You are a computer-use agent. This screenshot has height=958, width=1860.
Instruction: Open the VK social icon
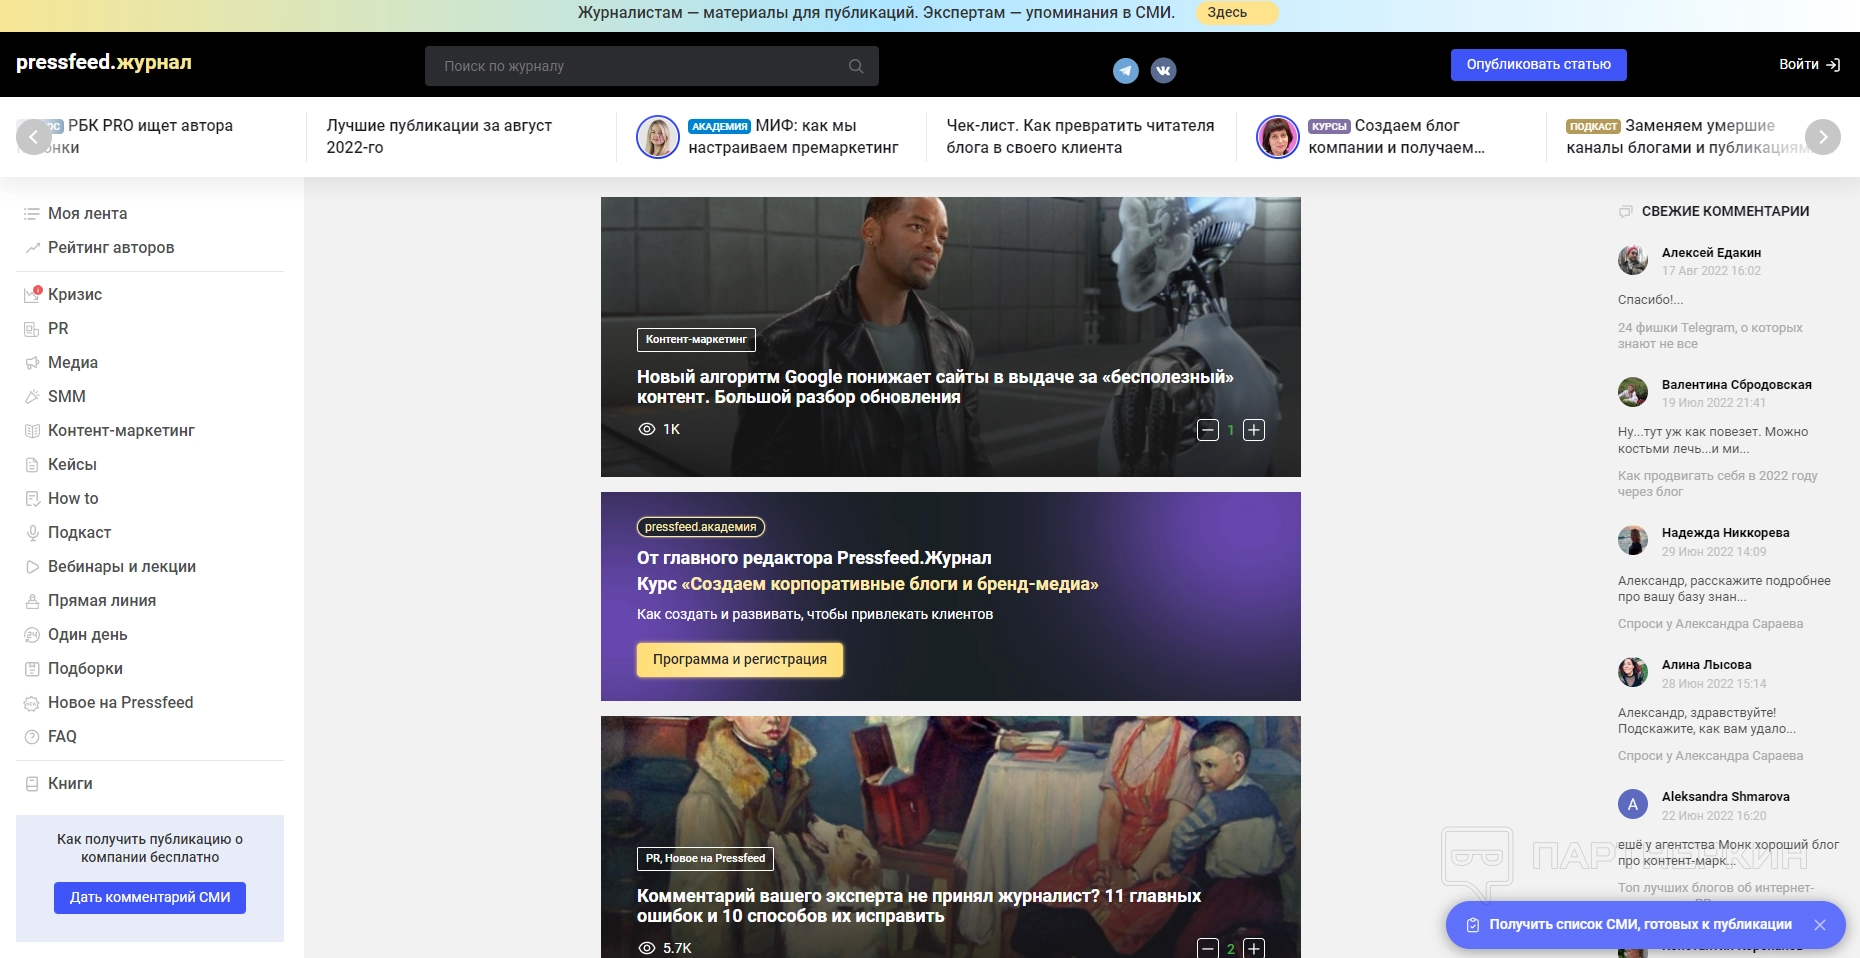click(1163, 70)
